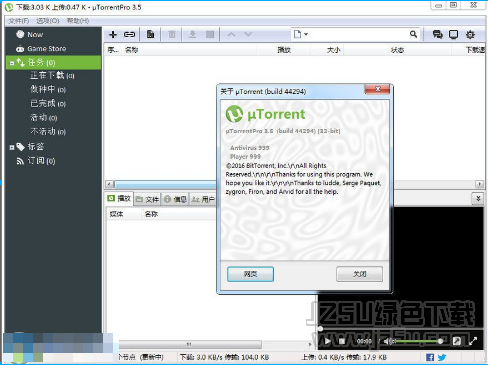488x365 pixels.
Task: Click 下载 speed status bar entry
Action: pyautogui.click(x=224, y=357)
